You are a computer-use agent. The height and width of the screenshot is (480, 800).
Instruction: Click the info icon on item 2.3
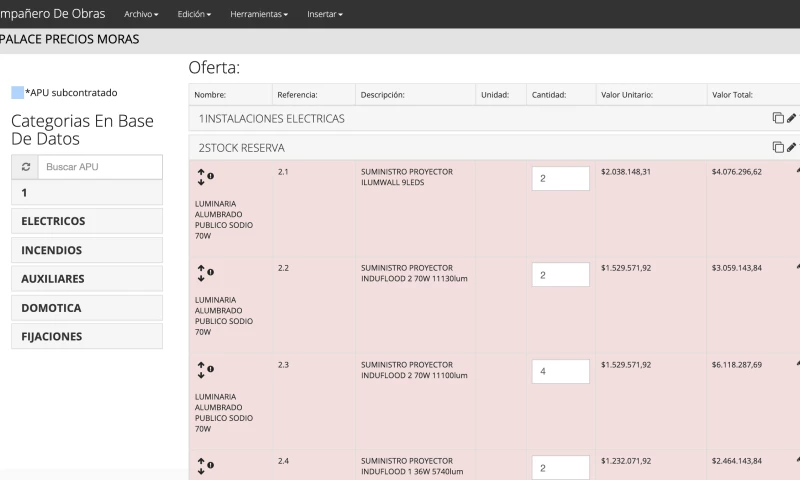tap(210, 369)
